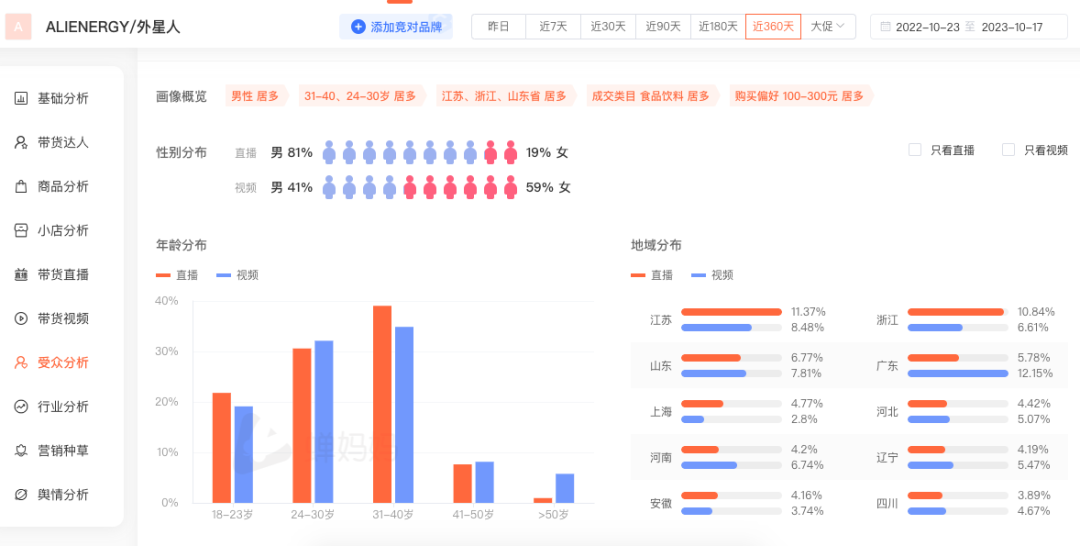The image size is (1080, 546).
Task: Click the 带货视频 play icon
Action: click(20, 318)
